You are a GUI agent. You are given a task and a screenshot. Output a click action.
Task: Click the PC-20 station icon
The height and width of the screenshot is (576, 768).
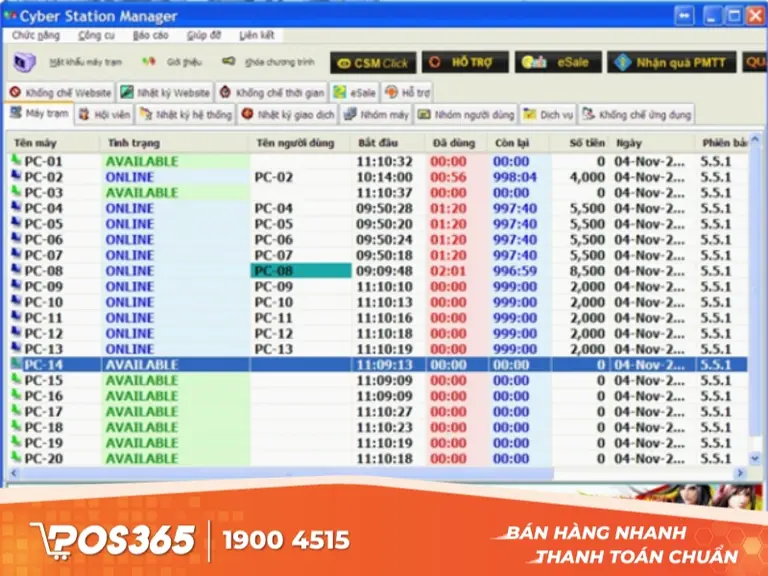[x=16, y=458]
